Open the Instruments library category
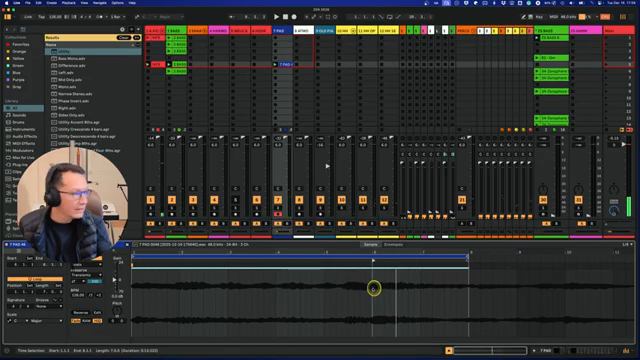Screen dimensions: 640x360 click(23, 129)
